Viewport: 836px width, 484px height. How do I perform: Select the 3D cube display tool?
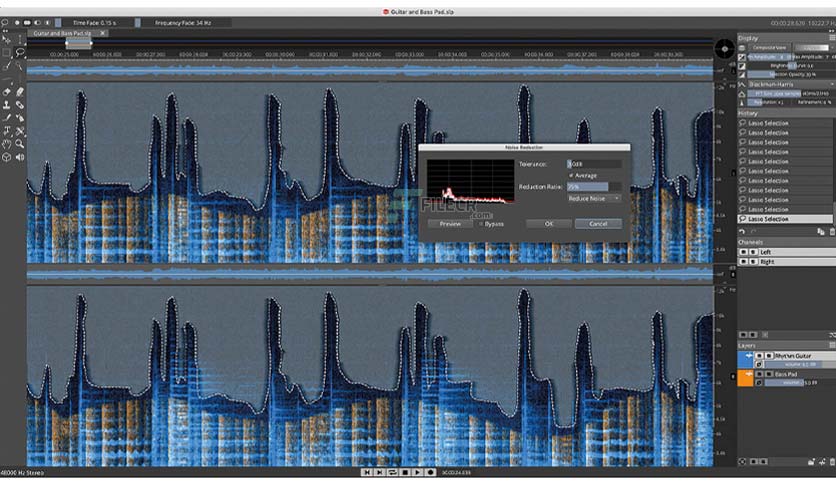tap(6, 157)
